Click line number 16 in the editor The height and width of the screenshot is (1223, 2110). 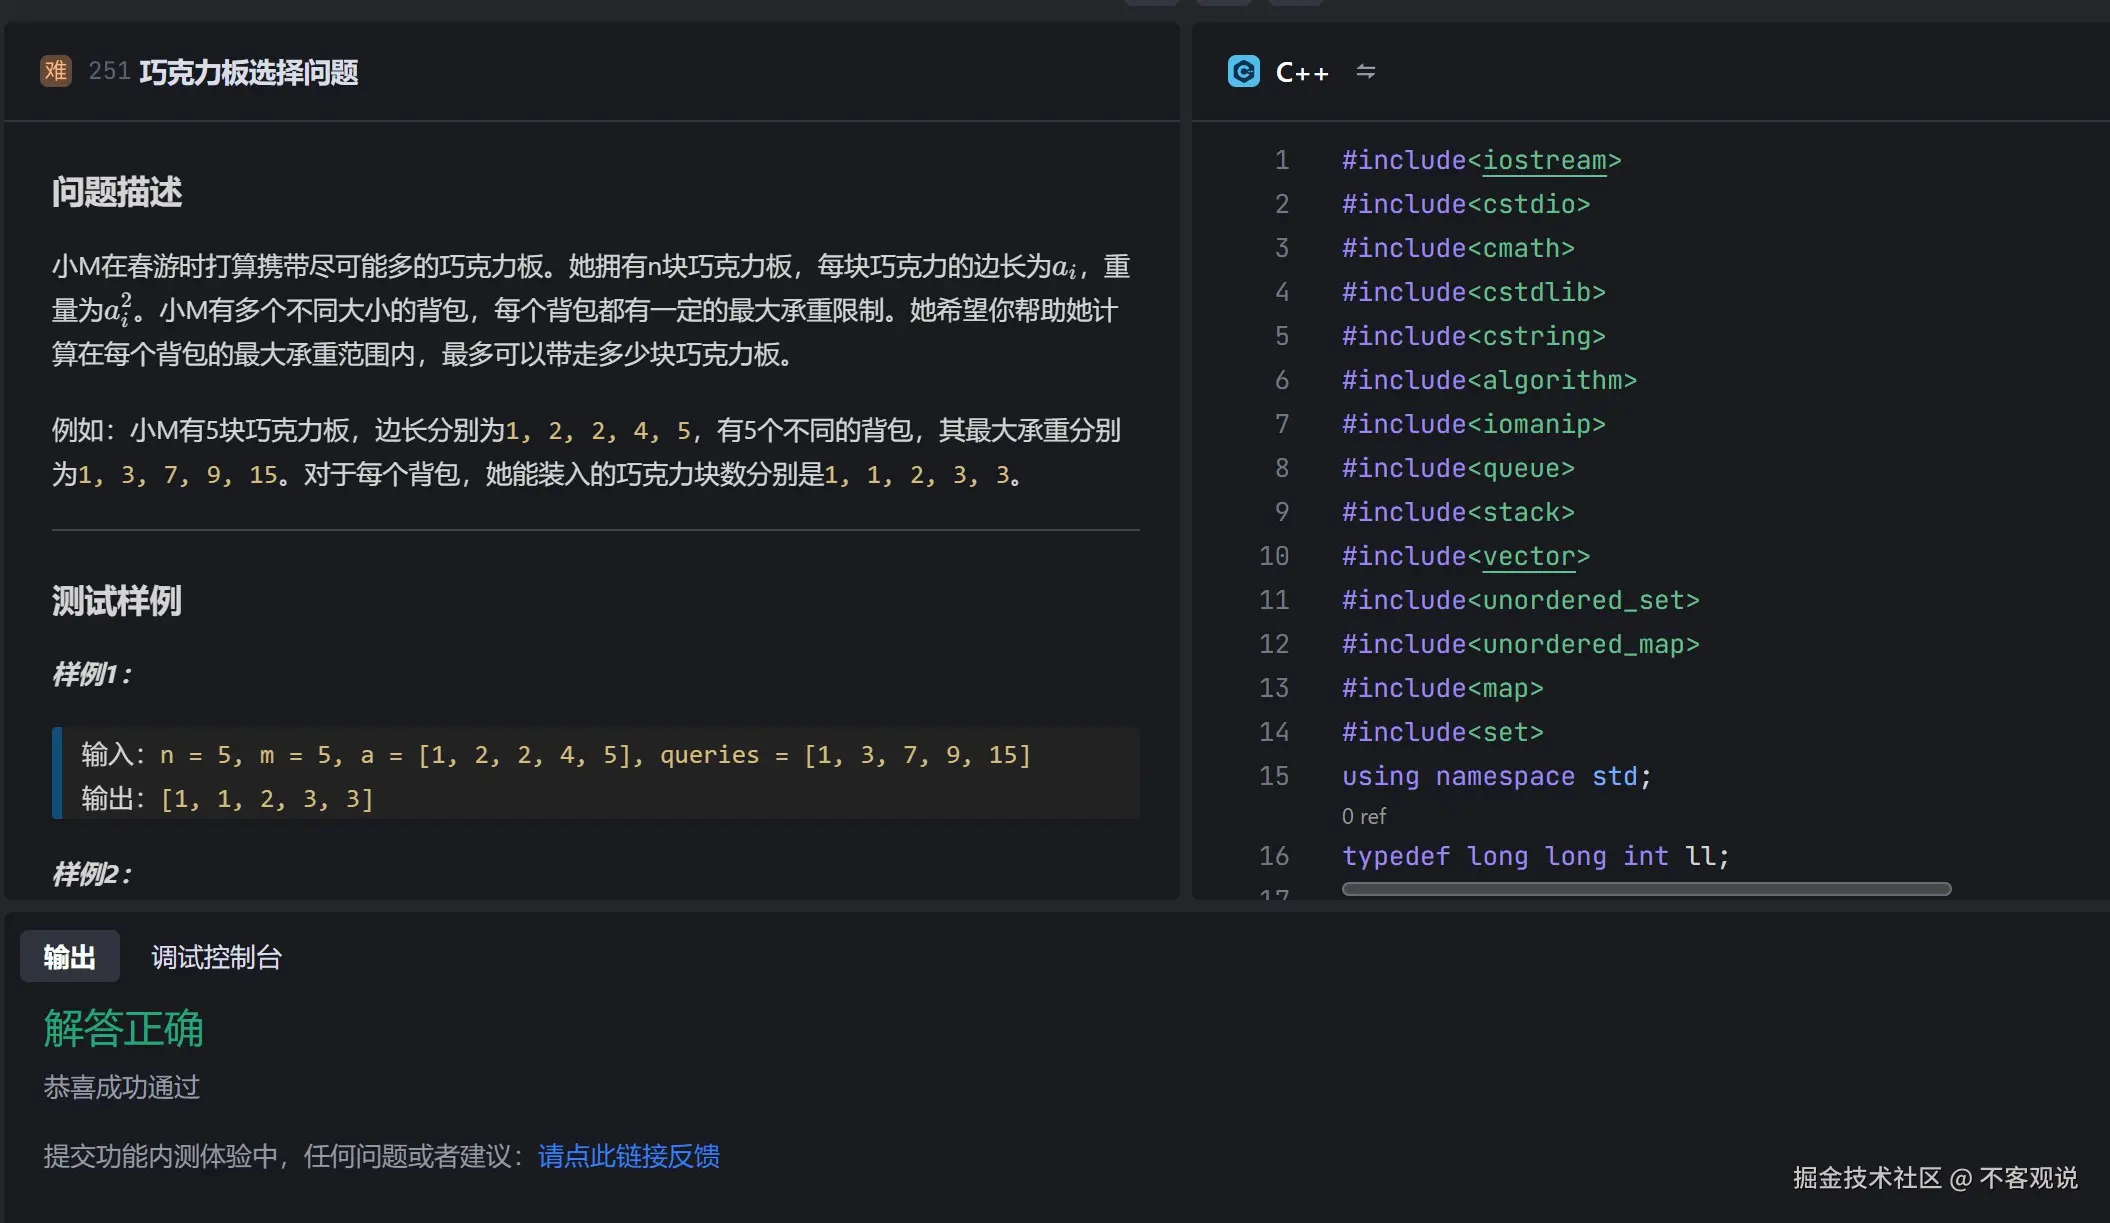tap(1274, 856)
